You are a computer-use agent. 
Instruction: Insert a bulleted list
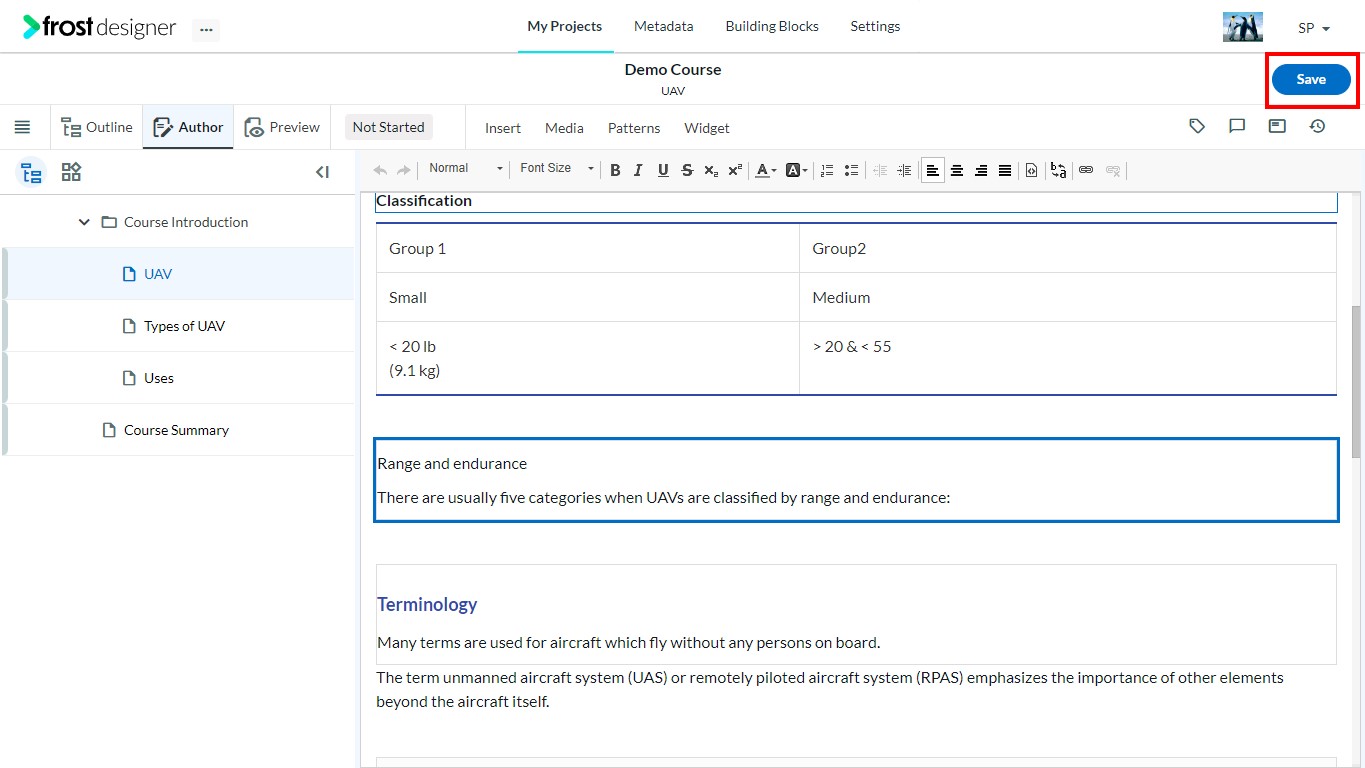851,170
